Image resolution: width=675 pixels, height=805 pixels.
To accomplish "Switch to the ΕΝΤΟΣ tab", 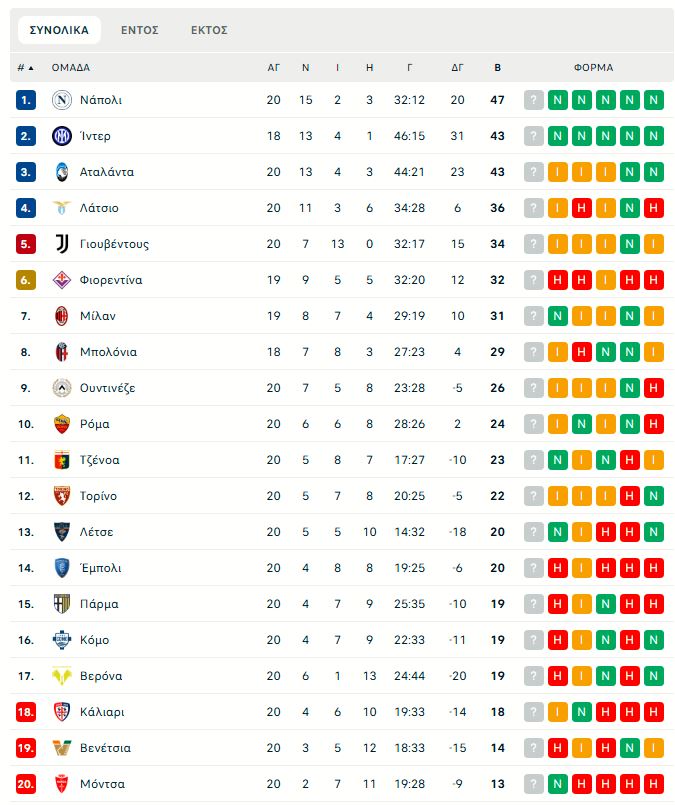I will point(140,30).
